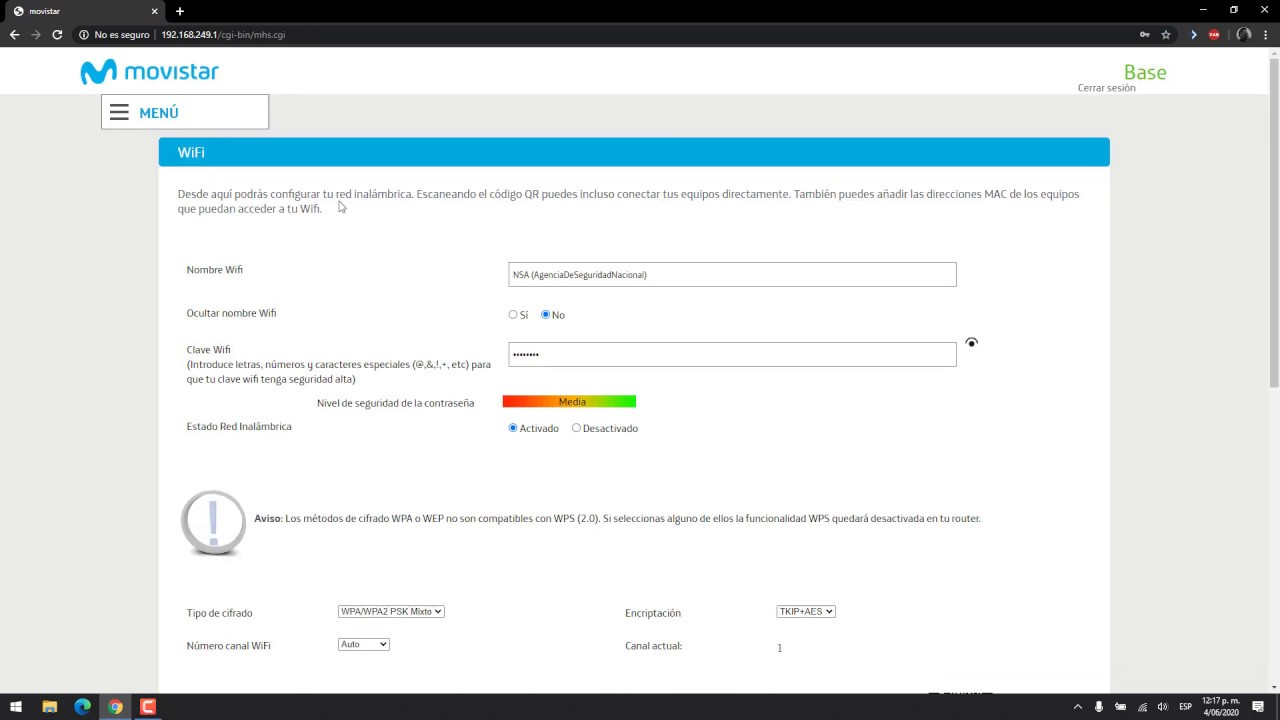Viewport: 1280px width, 720px height.
Task: Open the Windows notification center icon
Action: point(1258,707)
